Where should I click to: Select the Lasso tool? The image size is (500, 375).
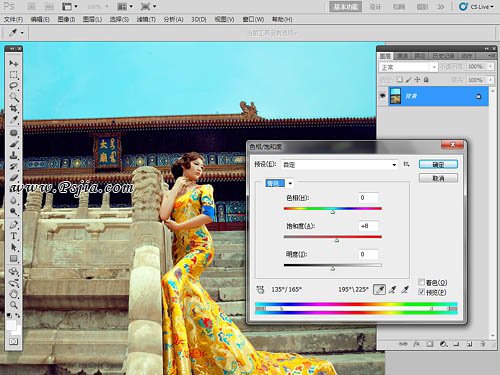point(14,85)
